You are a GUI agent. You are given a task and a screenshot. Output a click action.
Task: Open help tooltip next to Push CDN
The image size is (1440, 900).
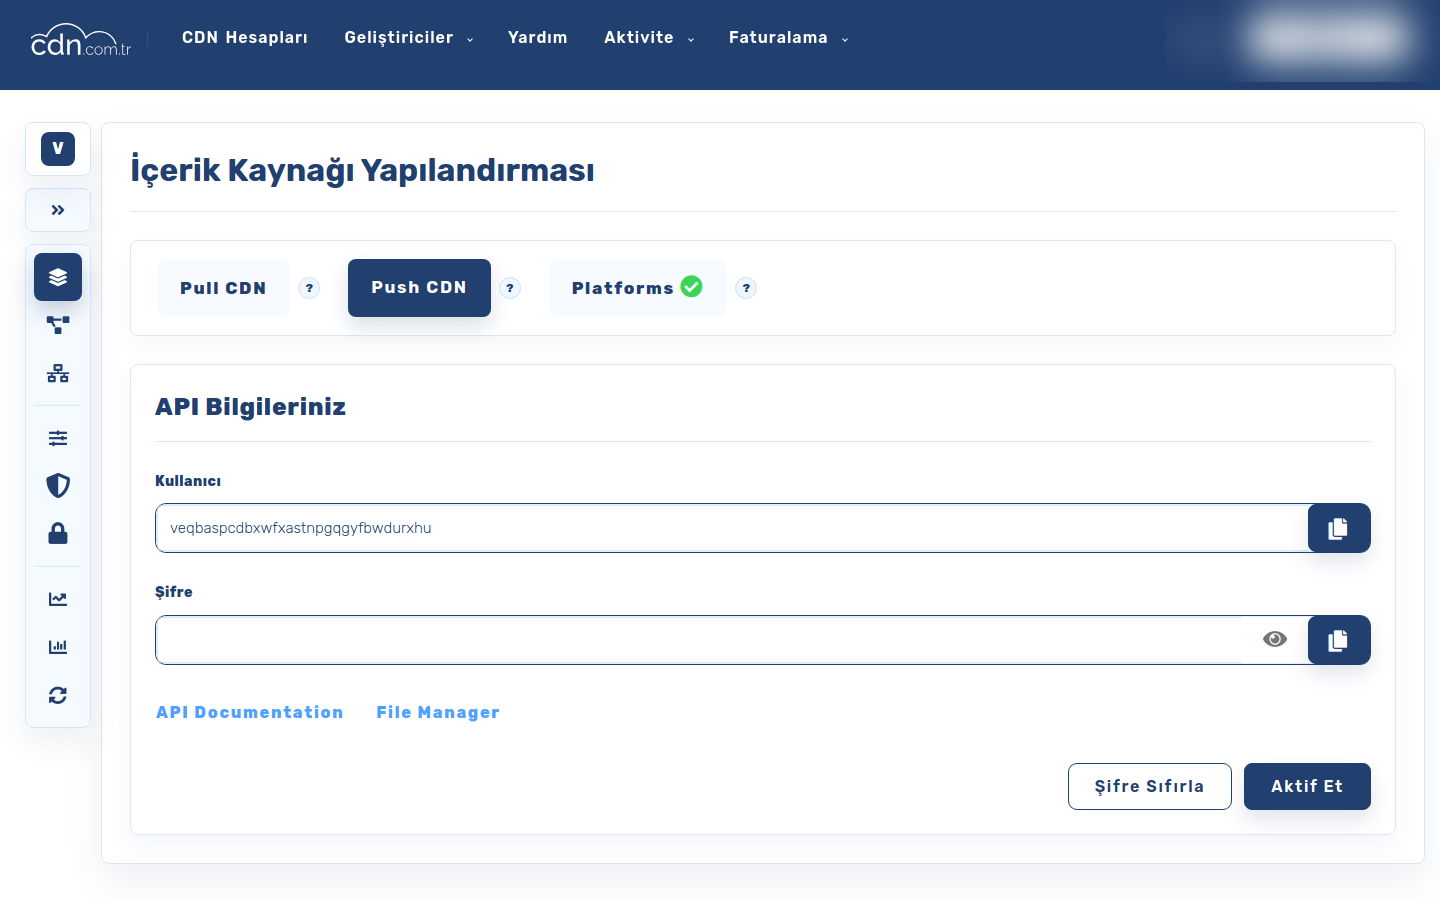510,288
